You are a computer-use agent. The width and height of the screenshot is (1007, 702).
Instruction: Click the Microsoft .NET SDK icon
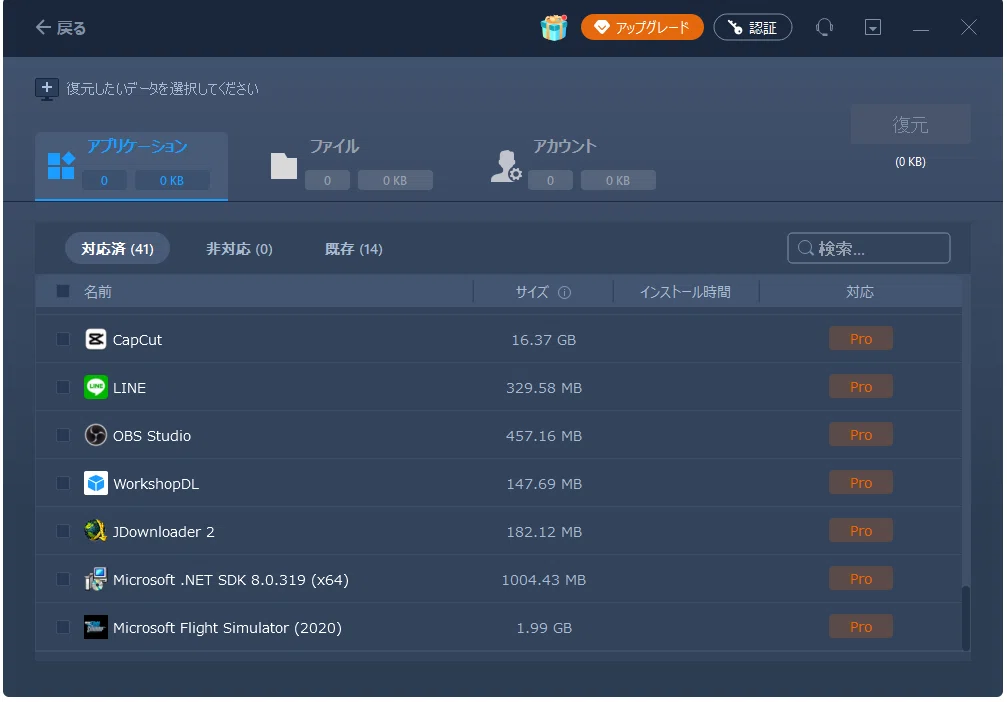pyautogui.click(x=96, y=579)
